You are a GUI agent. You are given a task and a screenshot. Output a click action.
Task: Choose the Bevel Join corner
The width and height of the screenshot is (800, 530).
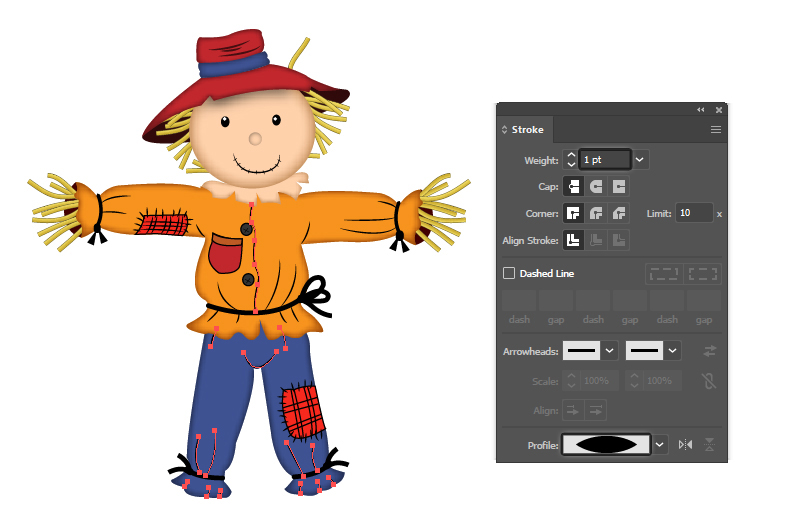click(x=619, y=213)
